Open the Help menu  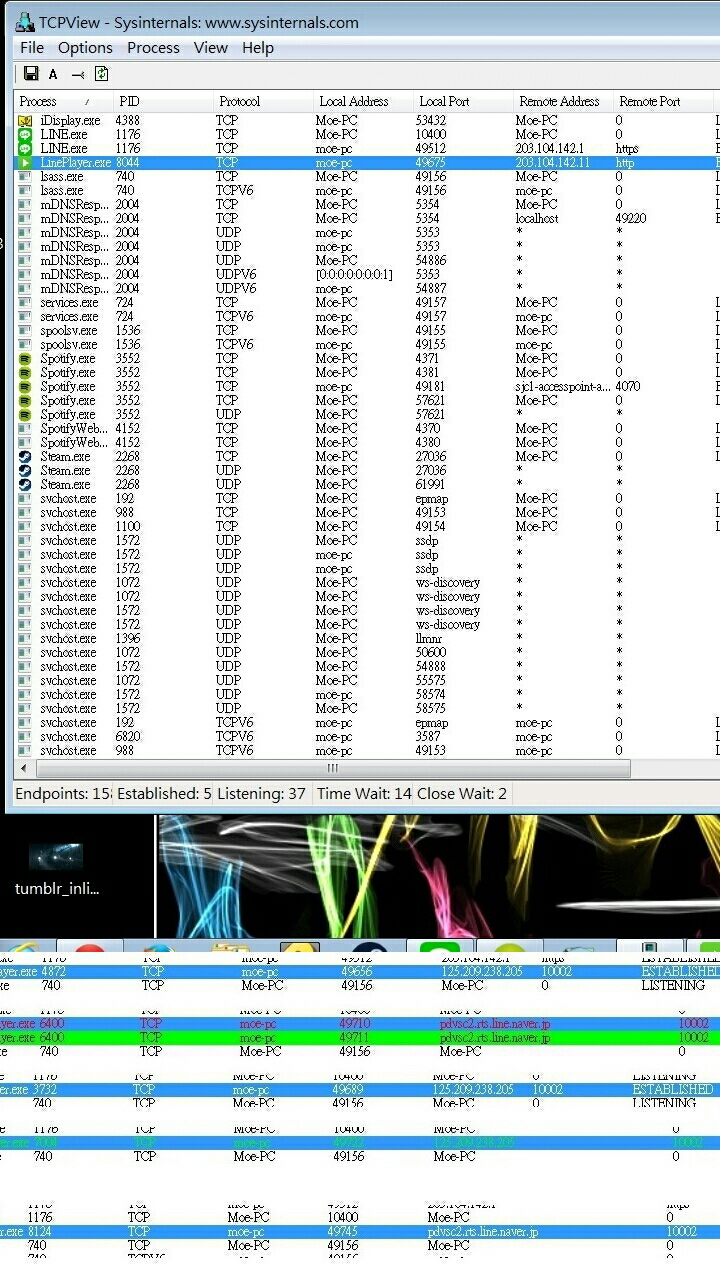[x=257, y=47]
